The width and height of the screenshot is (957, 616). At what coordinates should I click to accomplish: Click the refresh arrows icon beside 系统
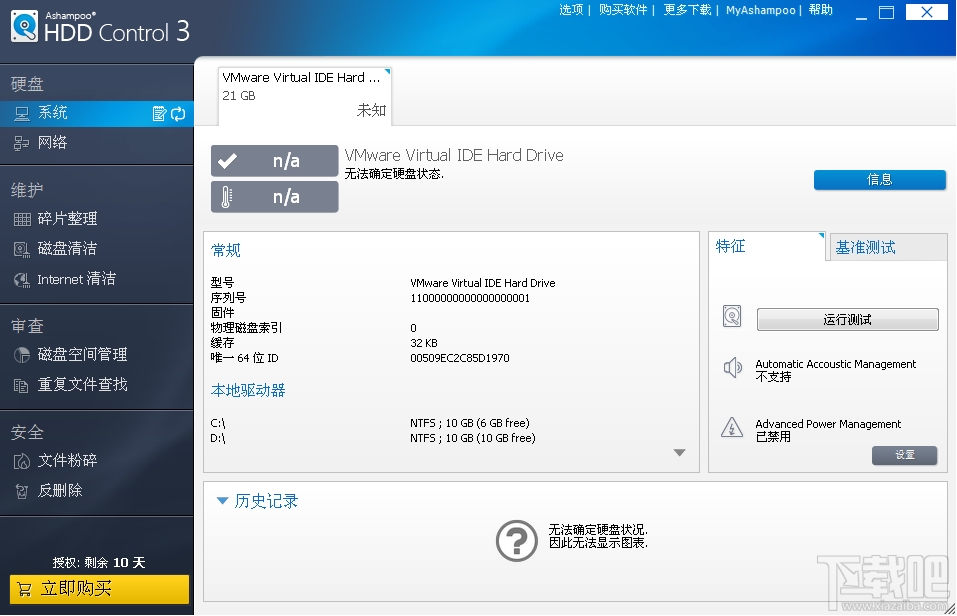(178, 114)
